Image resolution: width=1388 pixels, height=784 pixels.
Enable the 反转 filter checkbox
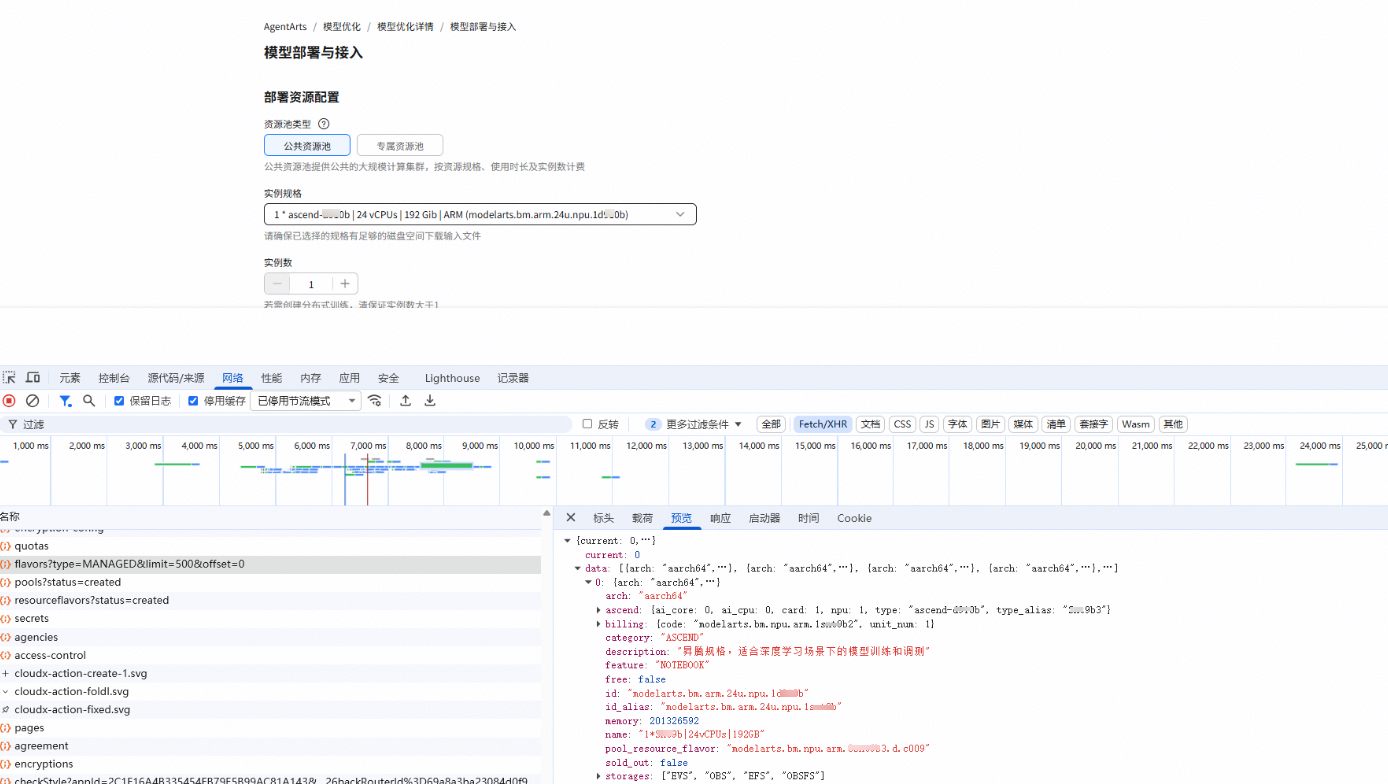[x=587, y=424]
